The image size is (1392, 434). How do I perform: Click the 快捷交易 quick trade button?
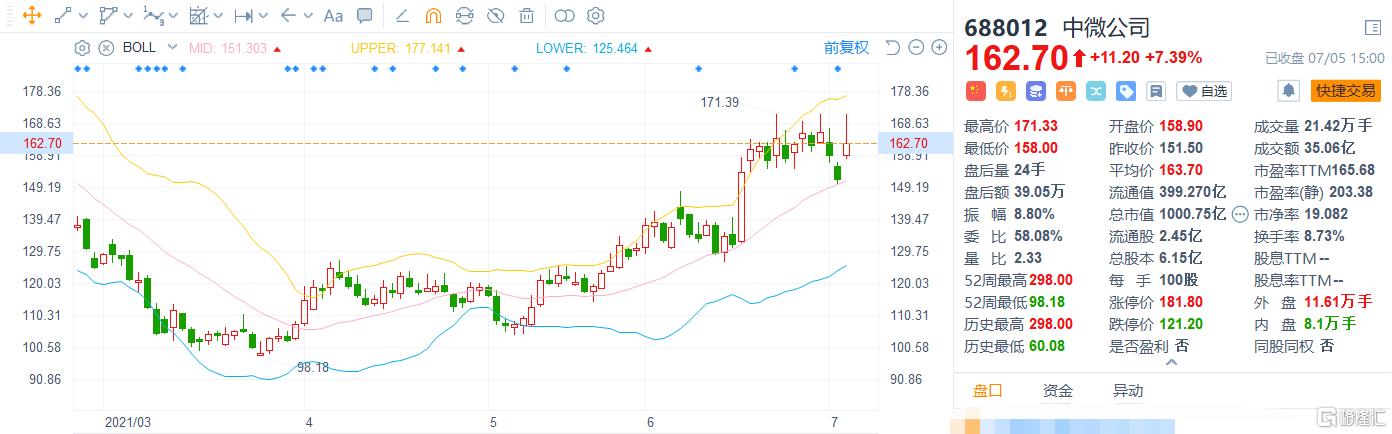pos(1346,91)
